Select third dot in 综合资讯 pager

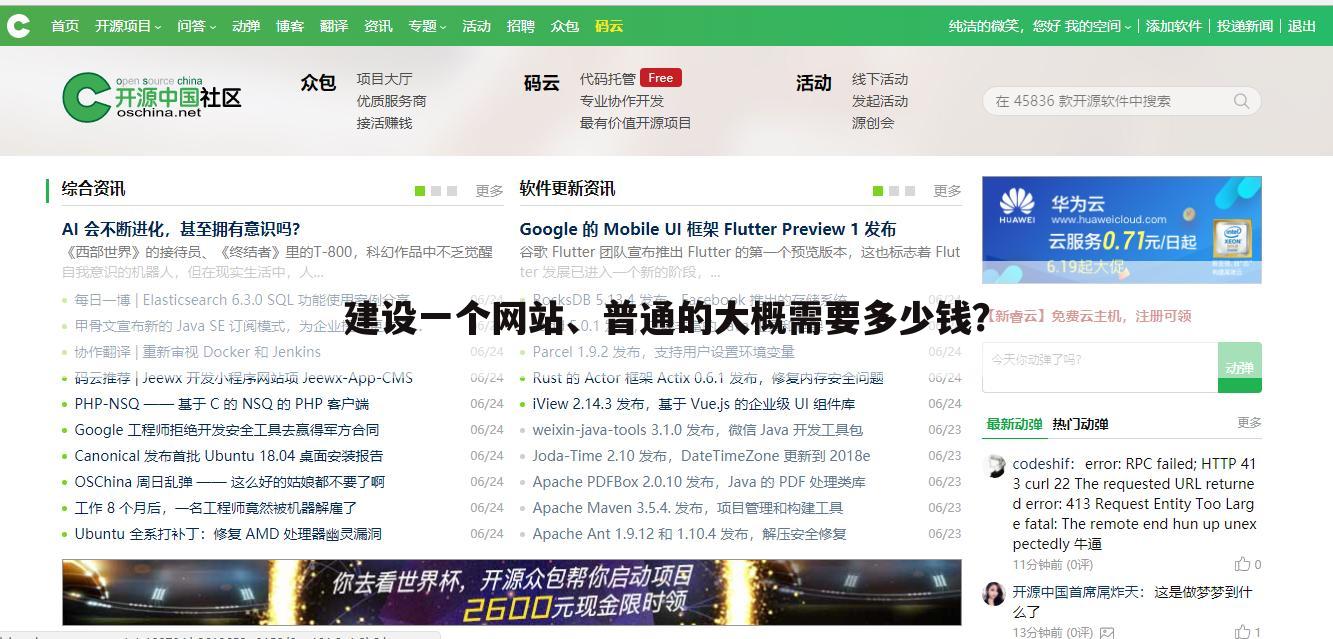452,191
